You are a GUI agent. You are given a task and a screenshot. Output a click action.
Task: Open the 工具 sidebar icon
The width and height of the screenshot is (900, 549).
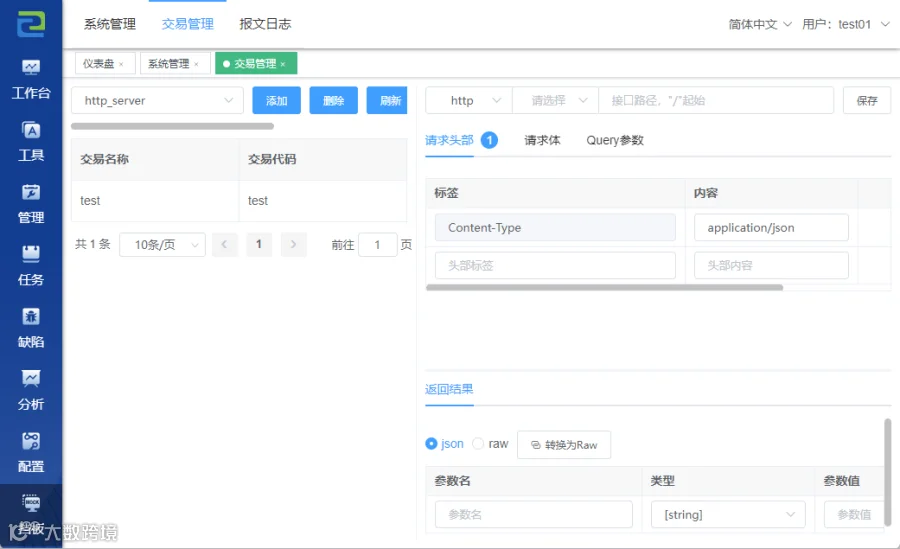pyautogui.click(x=31, y=130)
